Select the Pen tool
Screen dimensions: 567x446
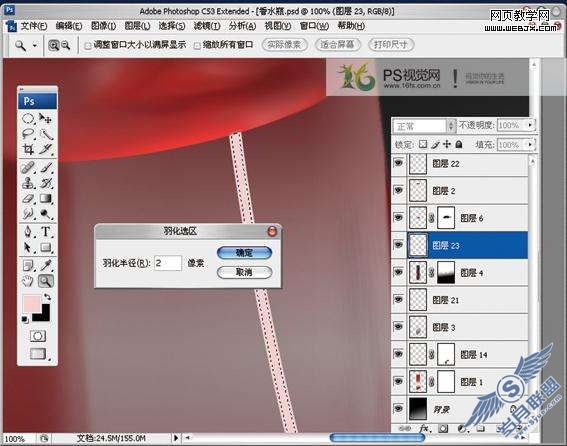point(28,232)
